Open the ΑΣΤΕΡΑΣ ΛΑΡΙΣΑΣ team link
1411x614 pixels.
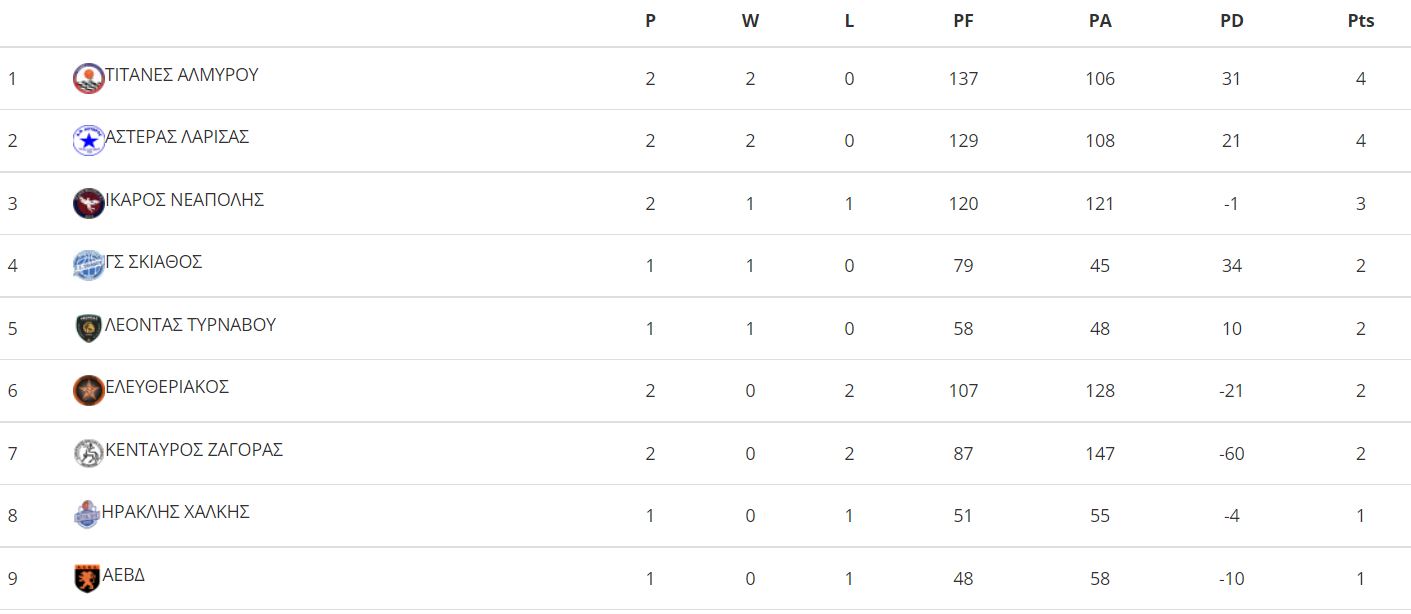(x=177, y=137)
